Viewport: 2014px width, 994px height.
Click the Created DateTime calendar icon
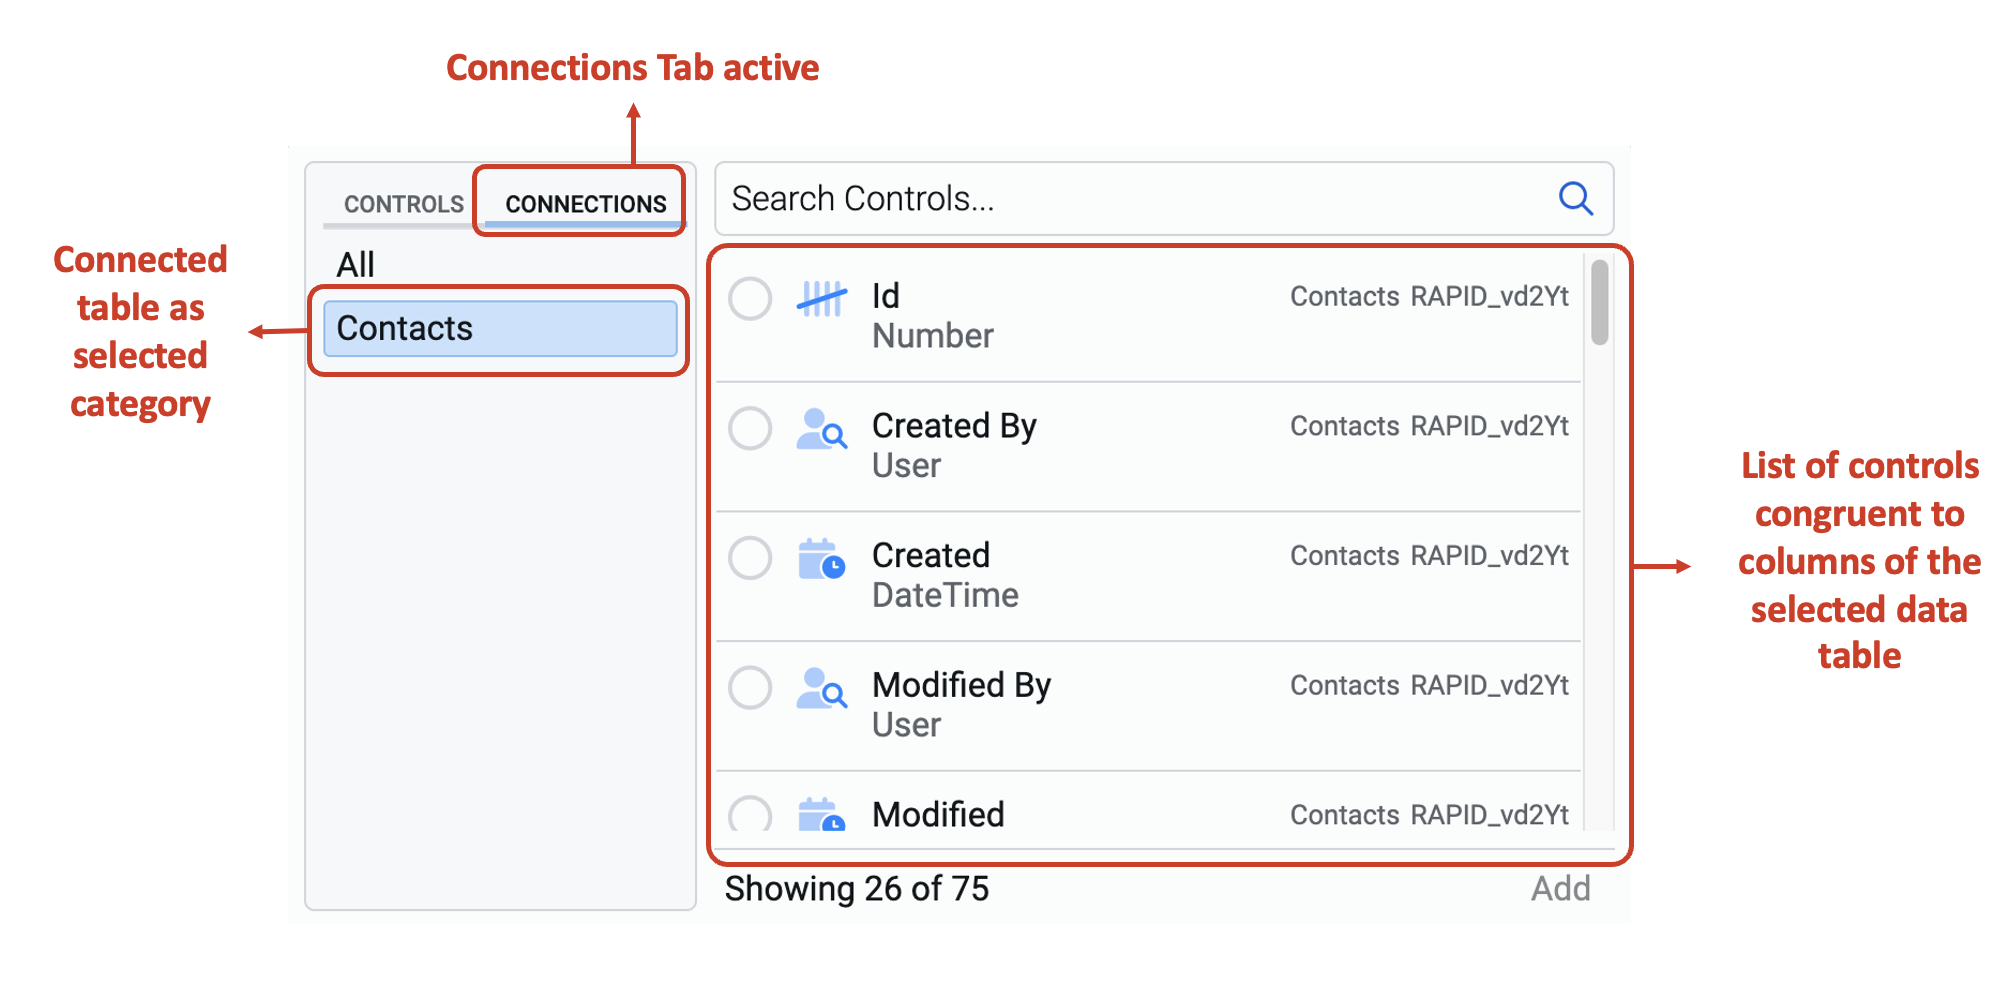(822, 559)
